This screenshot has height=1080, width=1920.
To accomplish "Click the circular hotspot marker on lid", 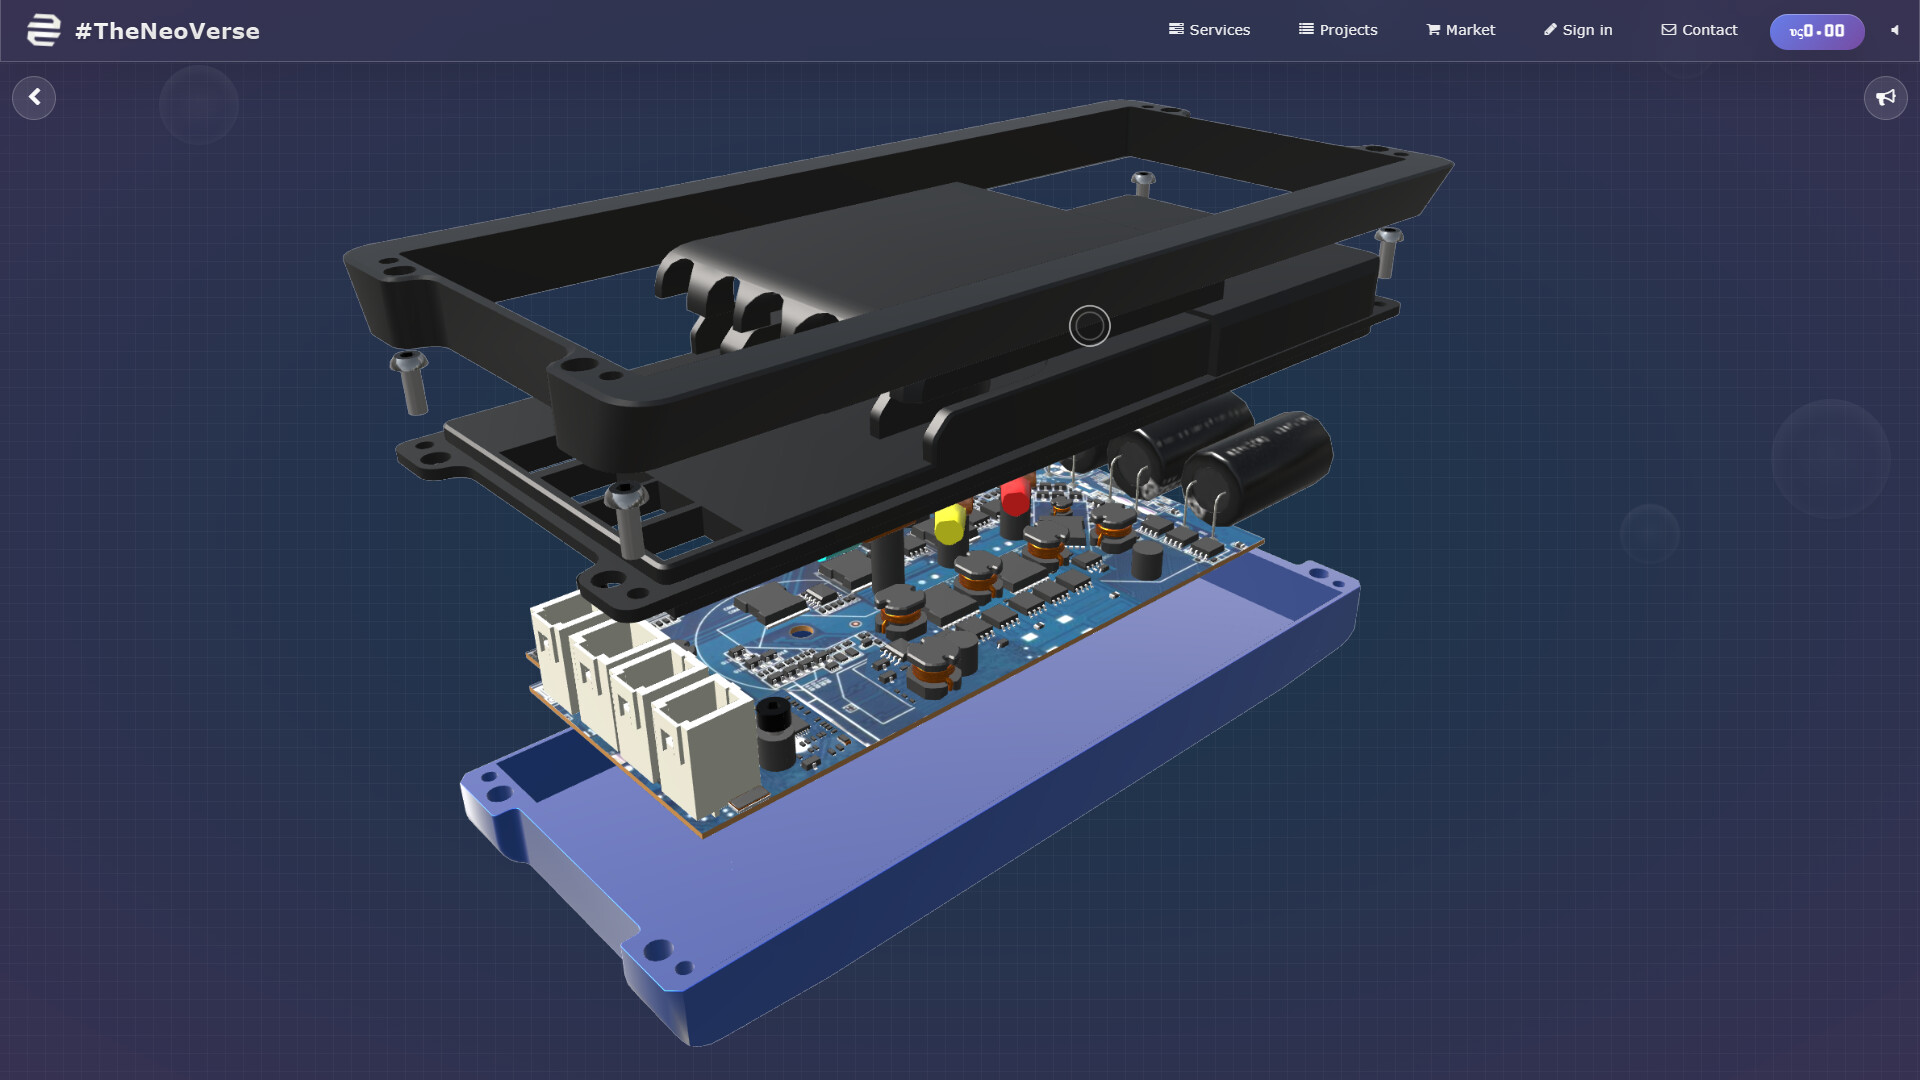I will (x=1089, y=326).
